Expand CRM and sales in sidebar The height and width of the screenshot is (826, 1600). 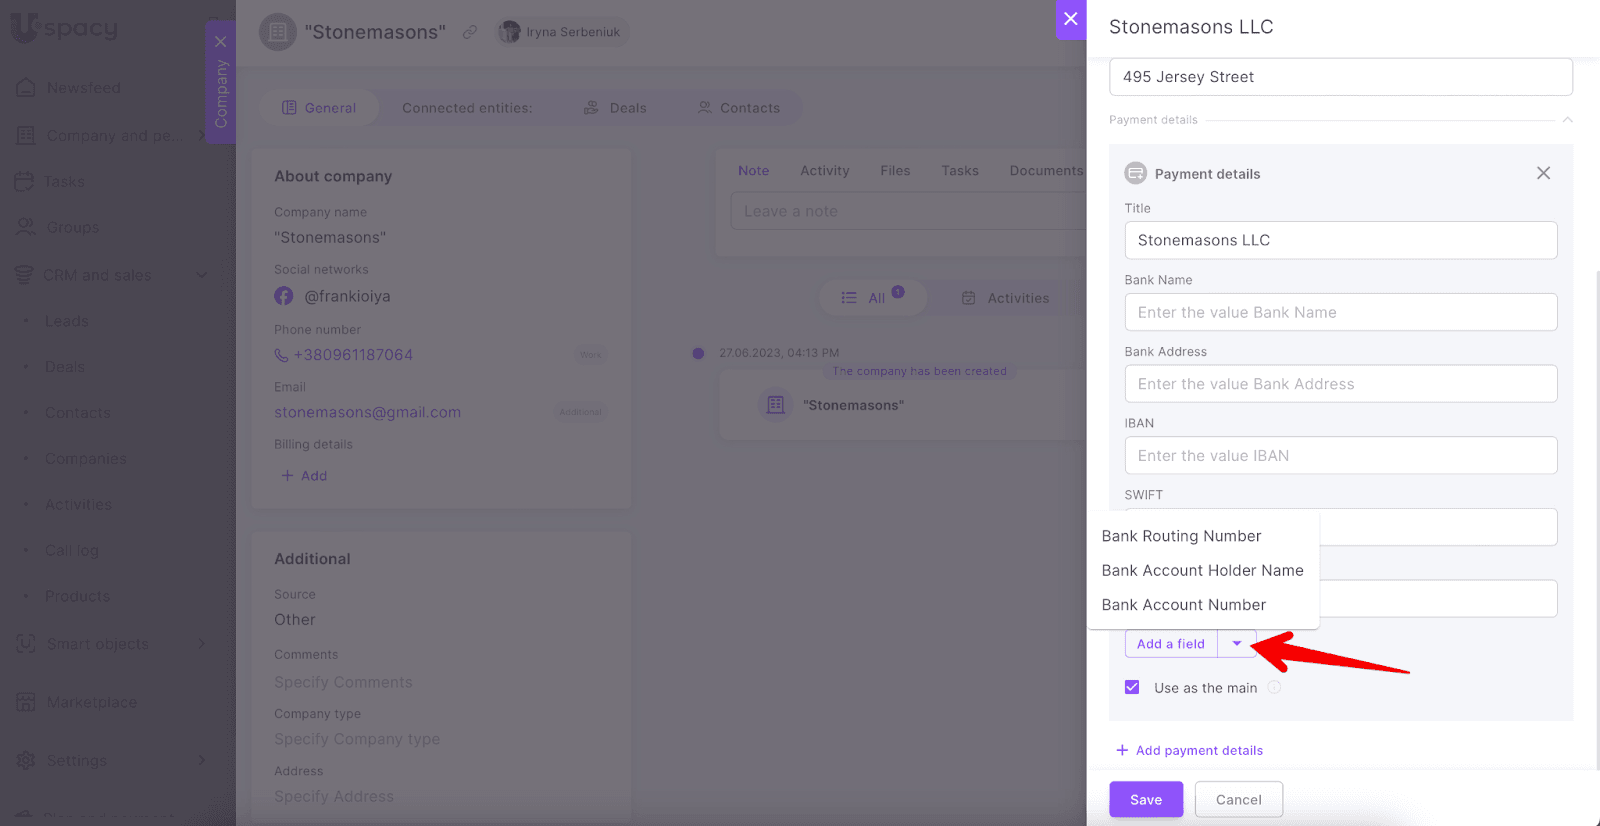click(x=201, y=275)
